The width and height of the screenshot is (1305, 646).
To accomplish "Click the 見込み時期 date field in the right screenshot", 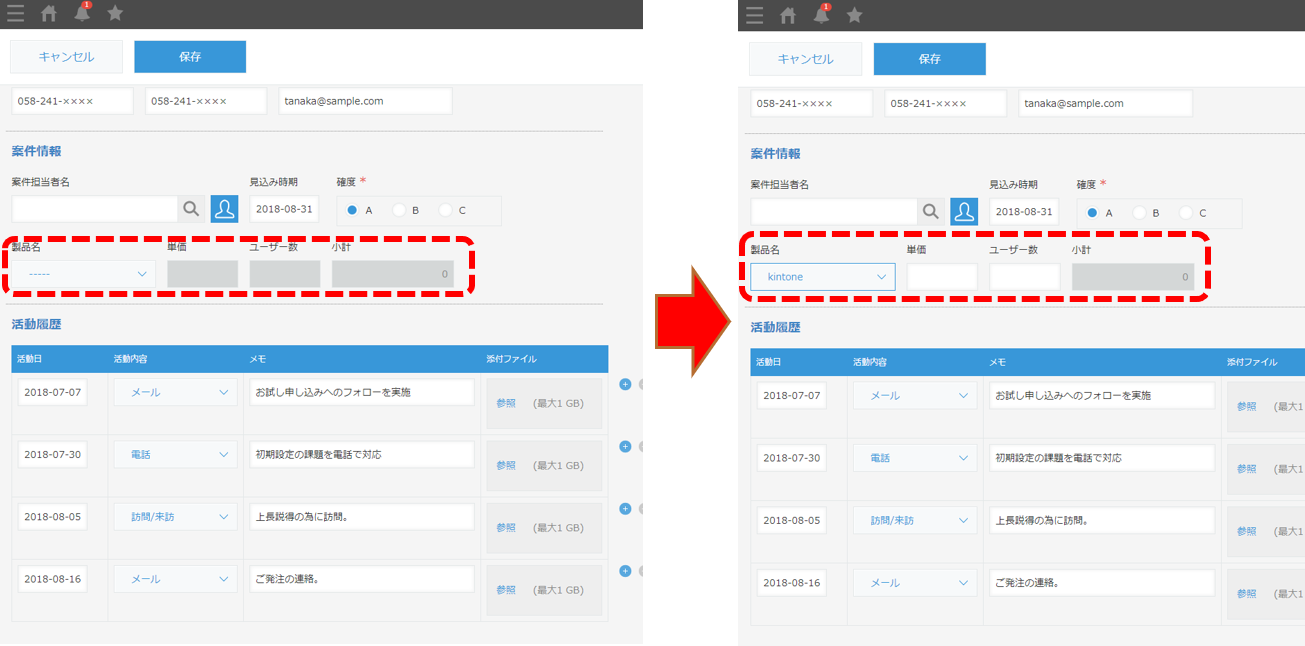I will point(1024,212).
